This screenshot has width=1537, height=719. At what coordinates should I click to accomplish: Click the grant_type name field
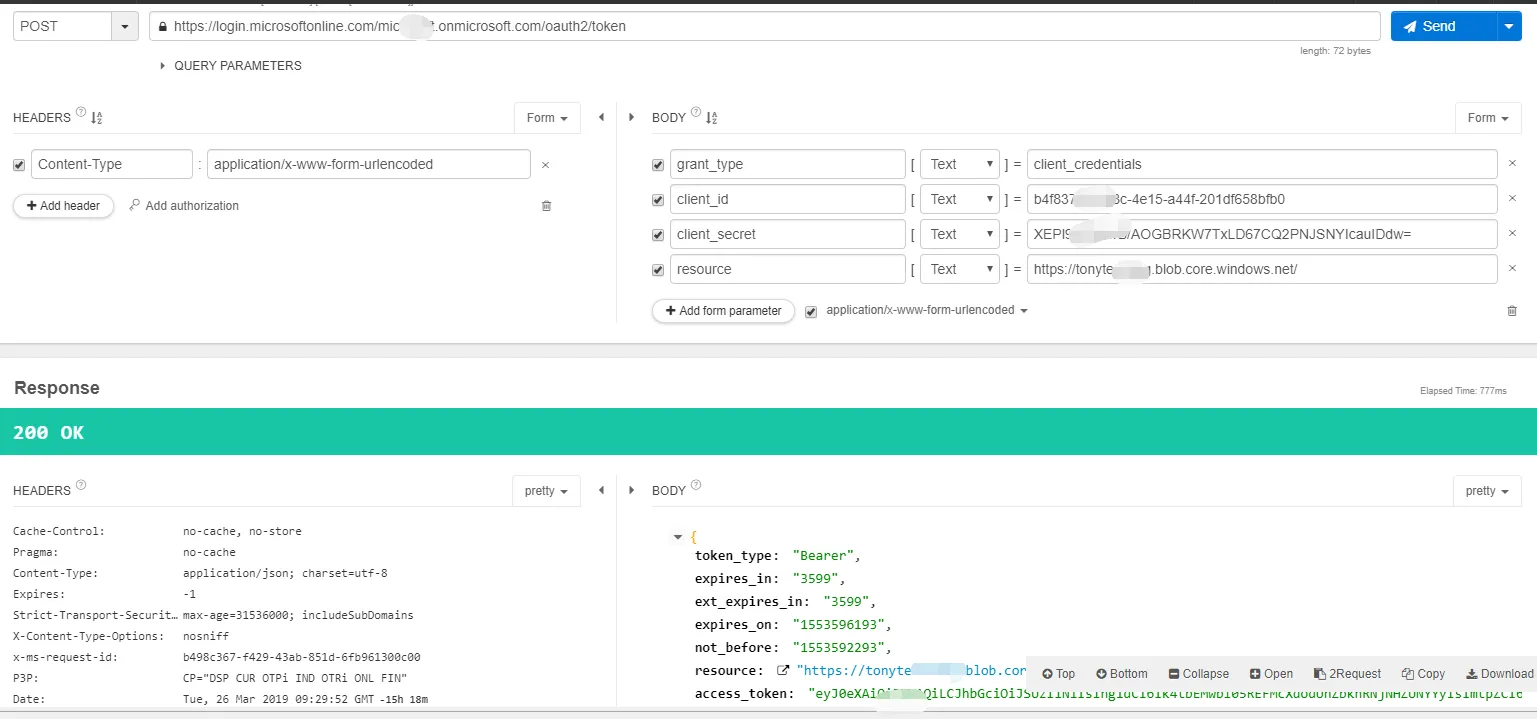787,164
